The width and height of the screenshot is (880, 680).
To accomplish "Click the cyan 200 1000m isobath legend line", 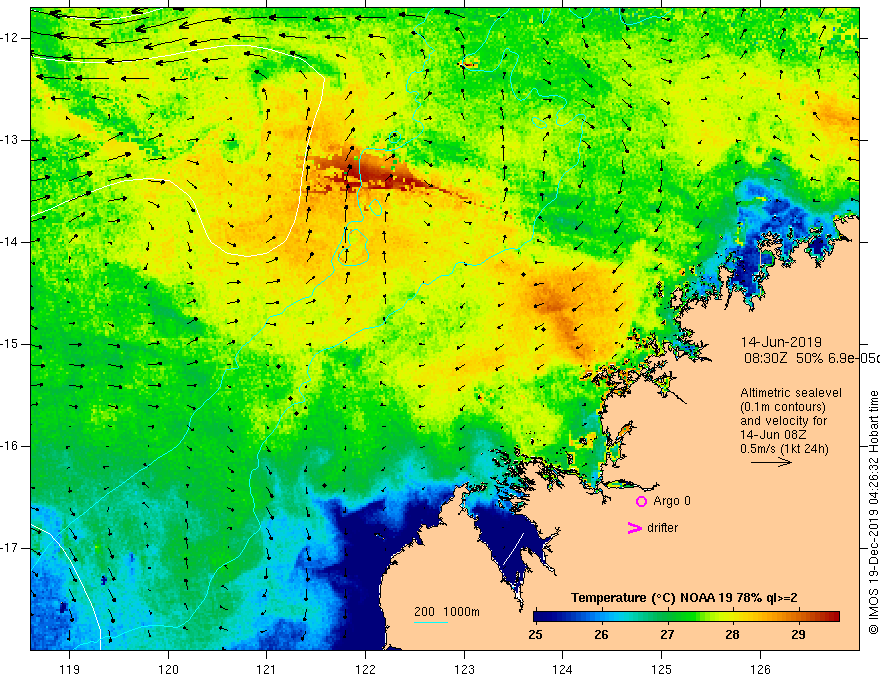I will pyautogui.click(x=430, y=622).
